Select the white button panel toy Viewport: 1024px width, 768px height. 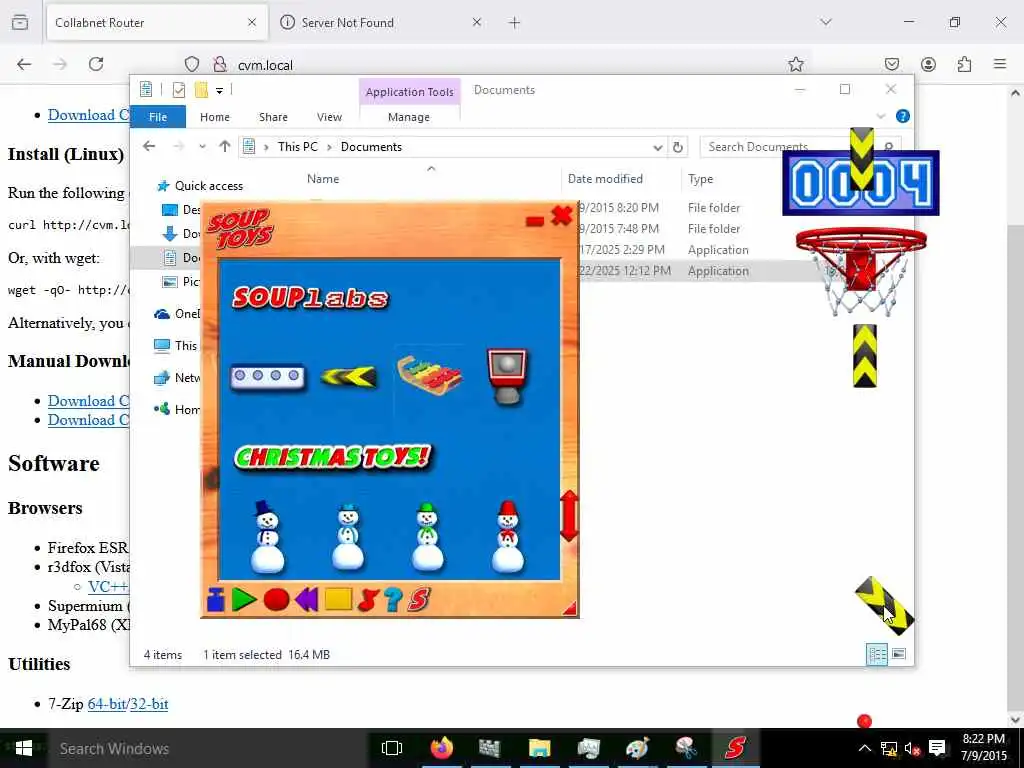268,377
